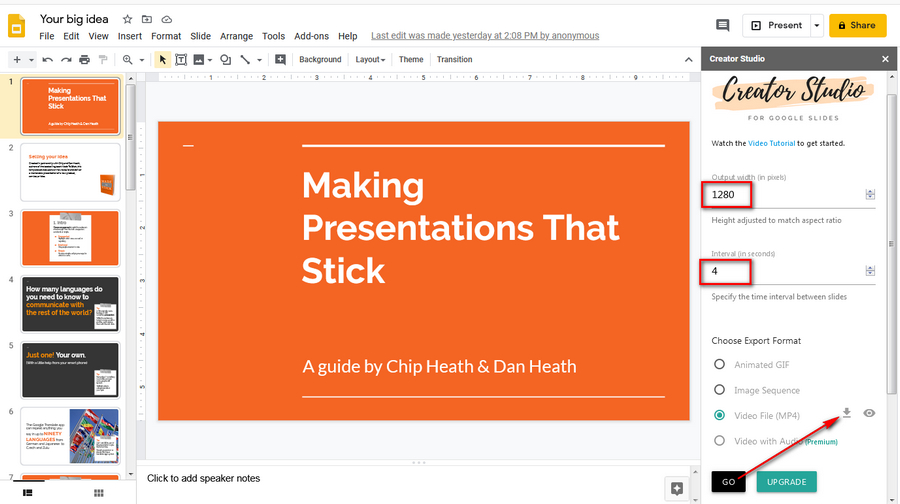Expand the new slide layout dropdown

pos(31,60)
